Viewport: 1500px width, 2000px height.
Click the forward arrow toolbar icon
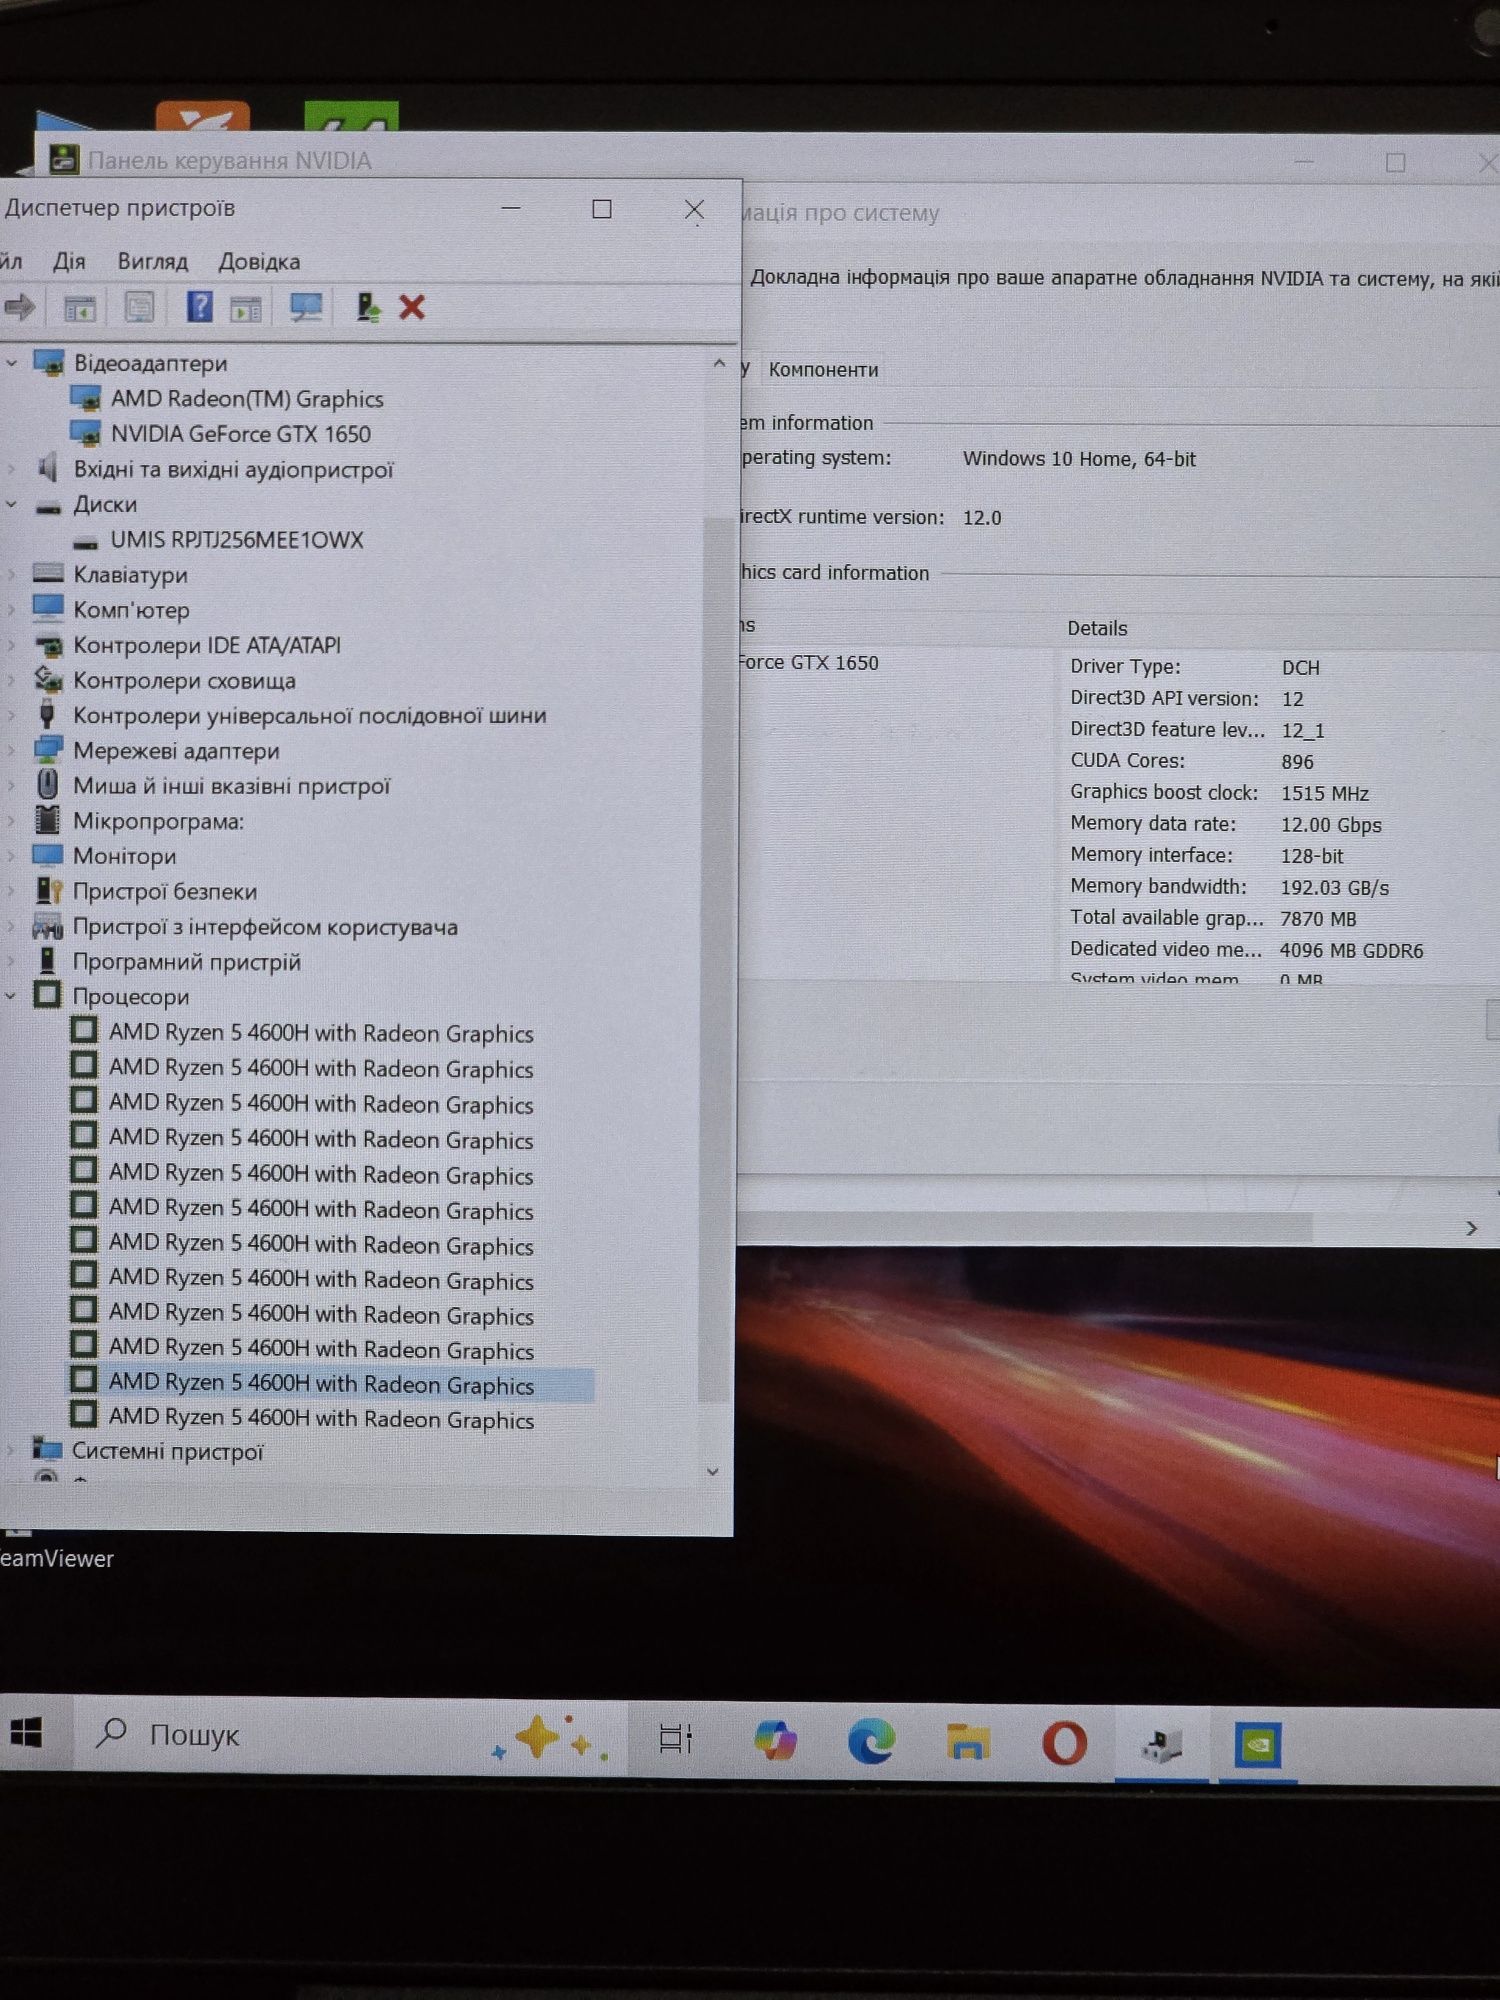coord(19,307)
